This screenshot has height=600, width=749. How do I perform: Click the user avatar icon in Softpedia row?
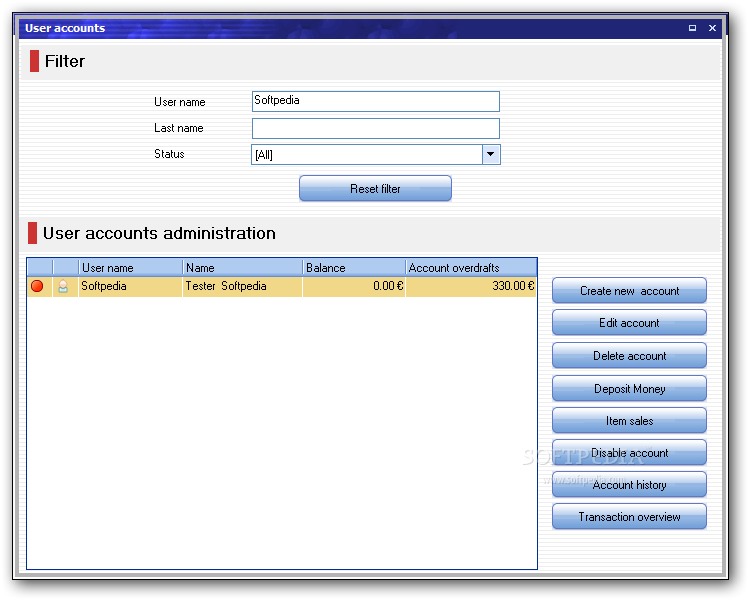pyautogui.click(x=63, y=286)
